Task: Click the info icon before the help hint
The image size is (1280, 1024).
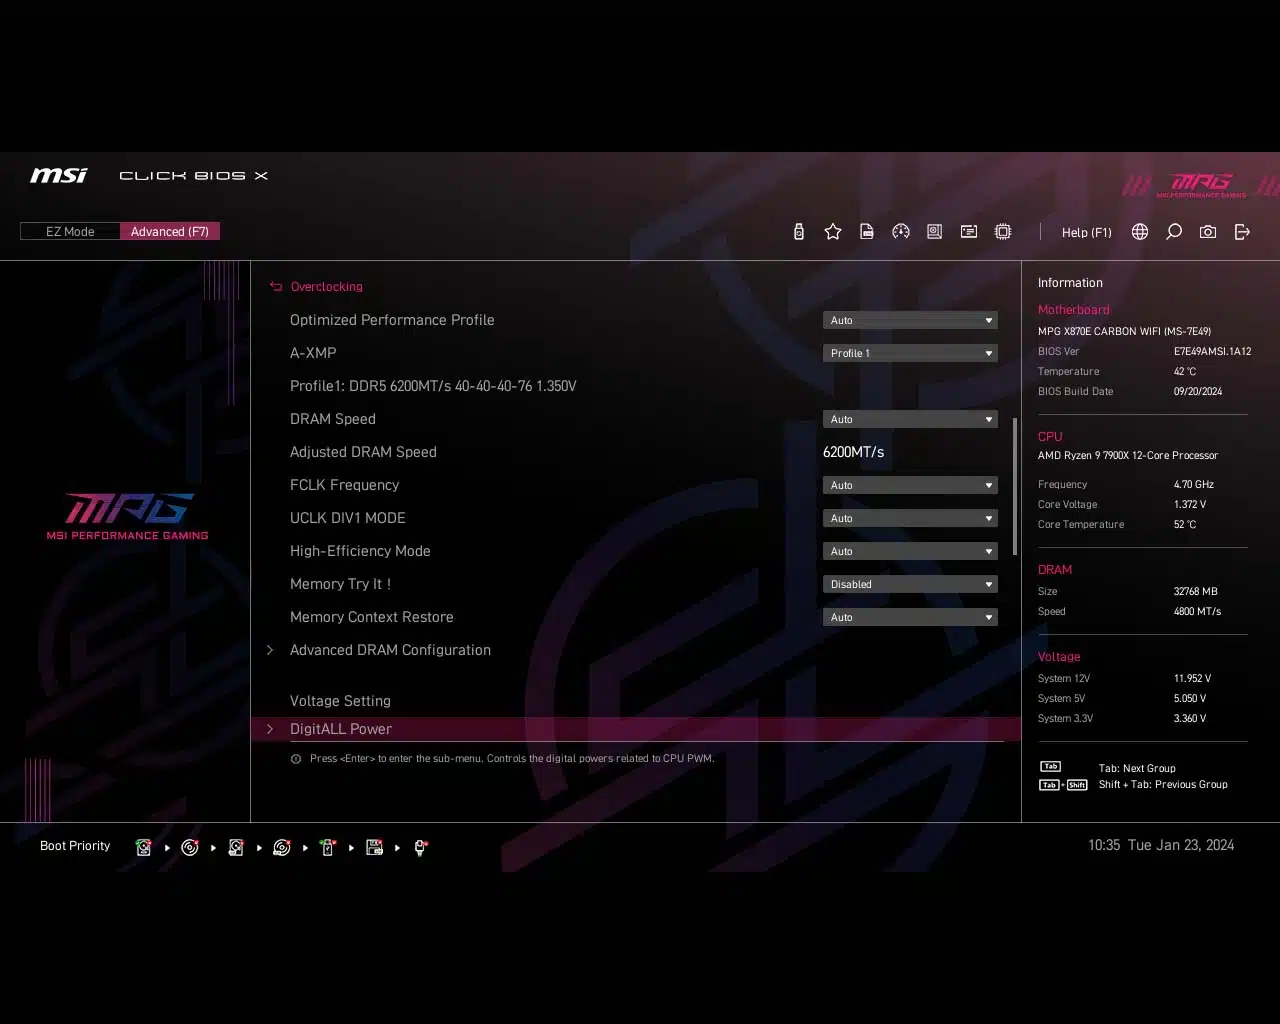Action: [296, 759]
